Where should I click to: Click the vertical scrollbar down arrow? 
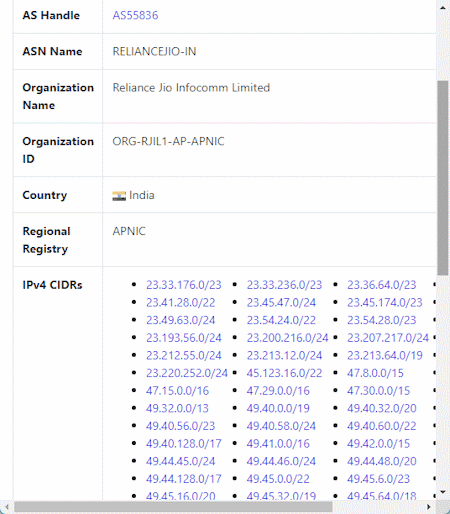click(443, 492)
